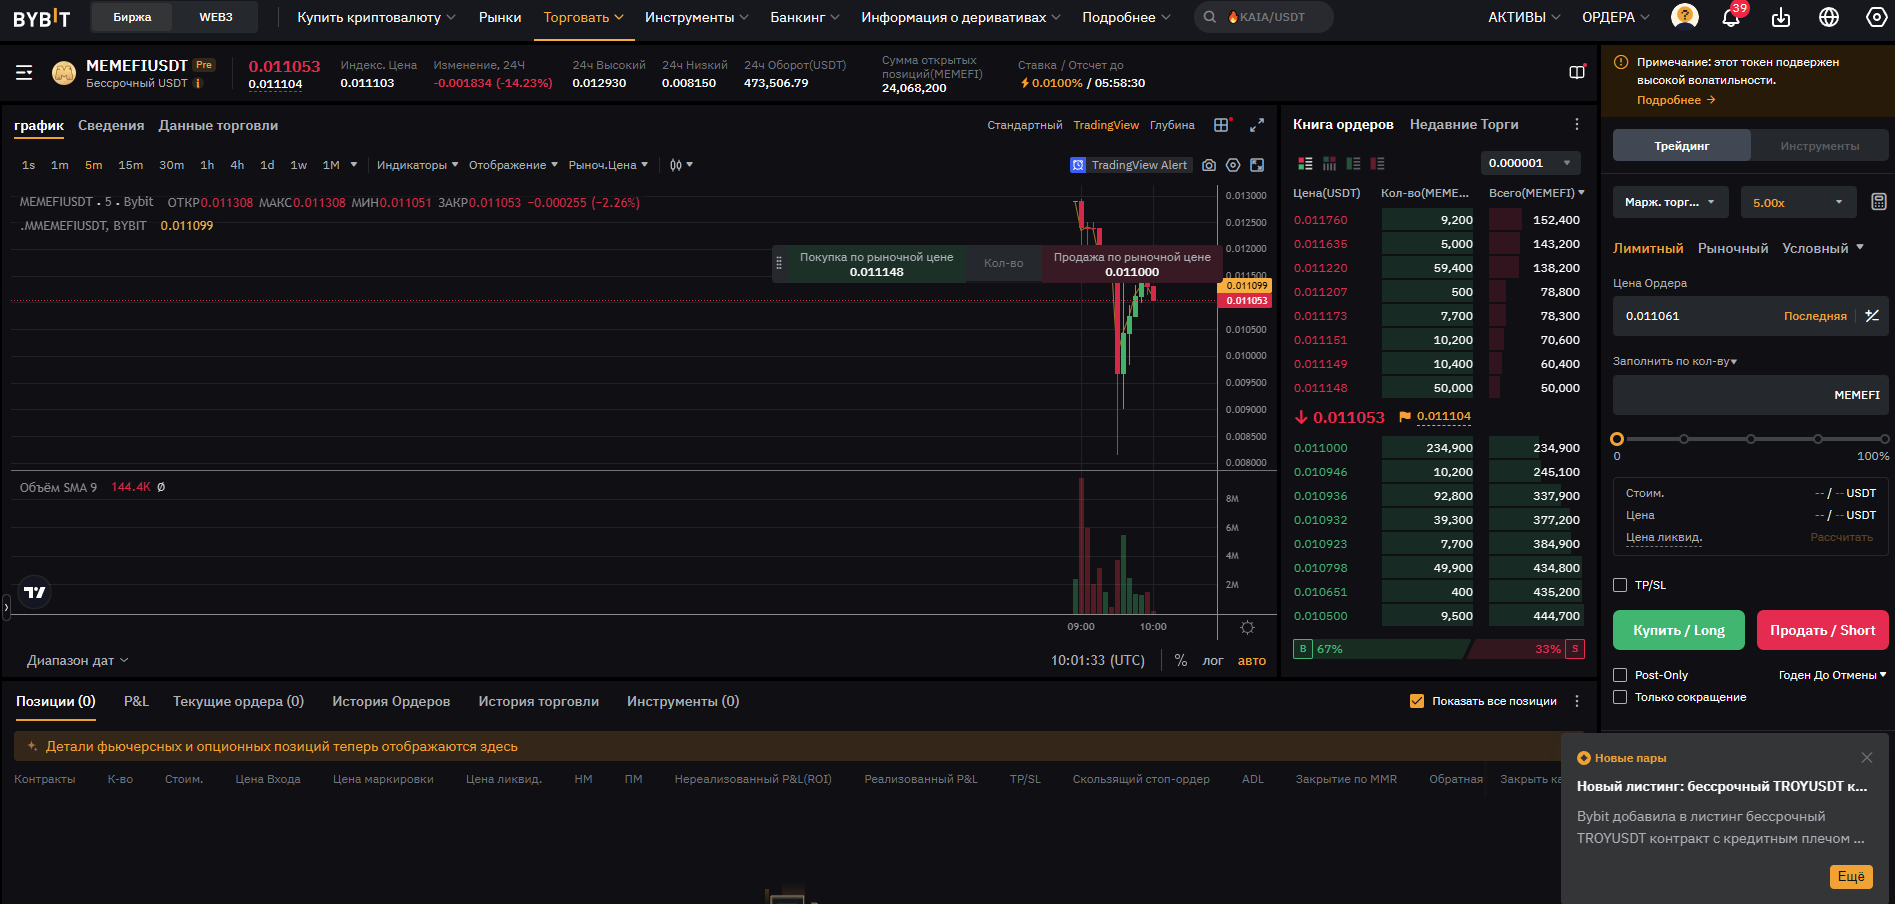The height and width of the screenshot is (904, 1895).
Task: Enable the TP/SL checkbox
Action: coord(1620,585)
